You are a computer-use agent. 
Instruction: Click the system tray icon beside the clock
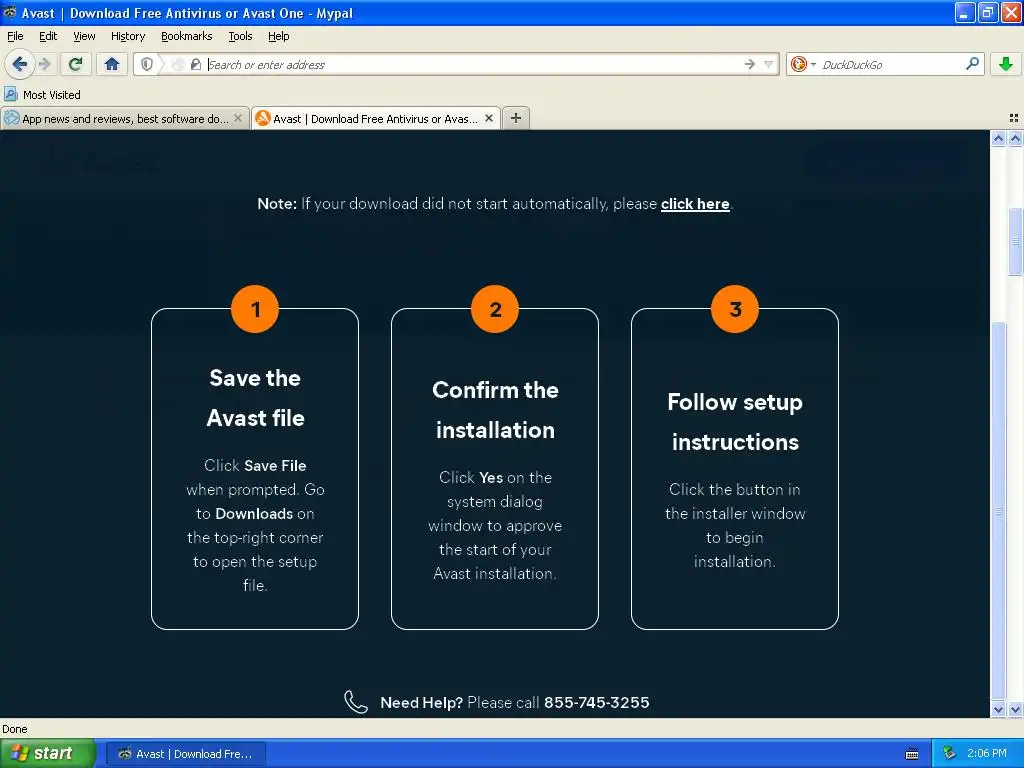[x=949, y=754]
